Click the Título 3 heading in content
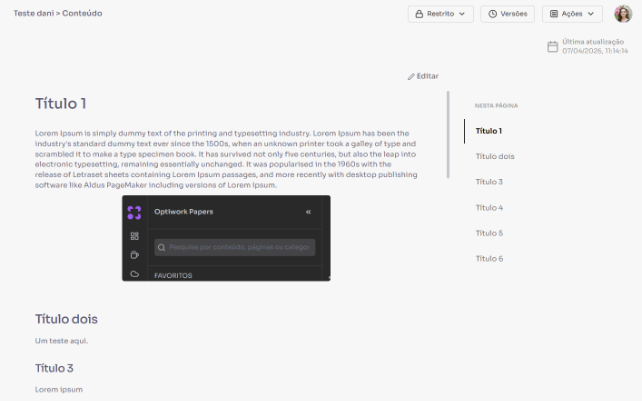Image resolution: width=642 pixels, height=401 pixels. tap(54, 368)
